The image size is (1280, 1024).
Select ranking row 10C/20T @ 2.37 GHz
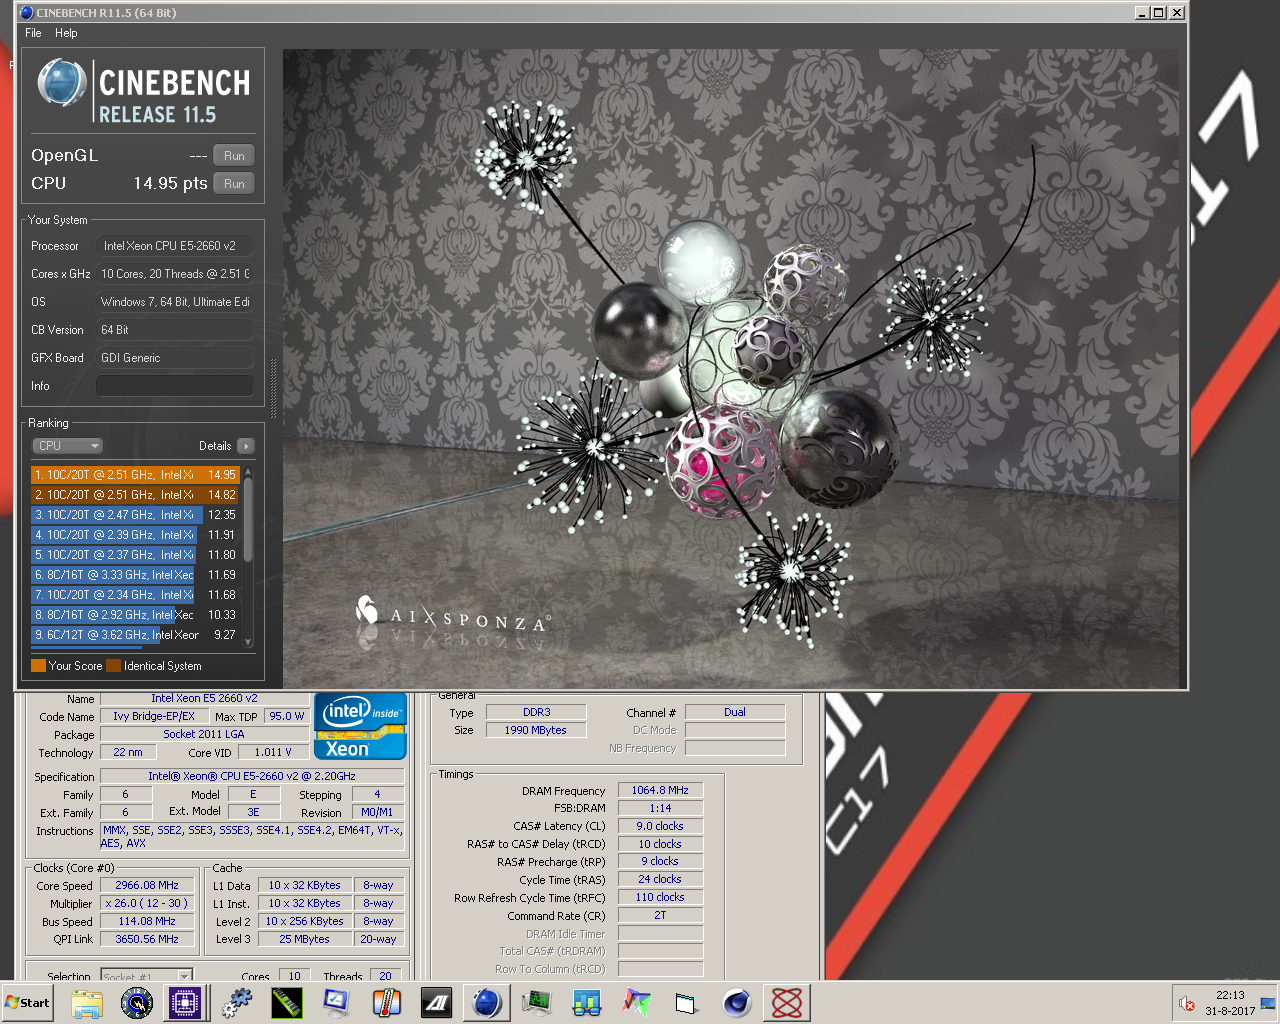tap(135, 555)
